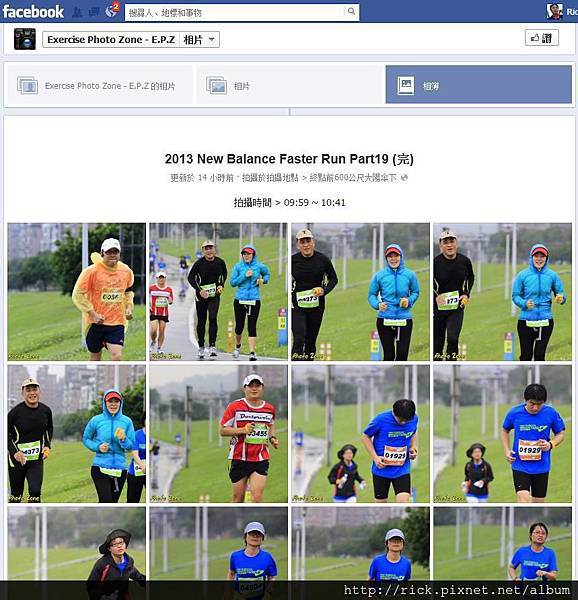The height and width of the screenshot is (600, 578).
Task: Open the friend requests icon
Action: [x=77, y=12]
